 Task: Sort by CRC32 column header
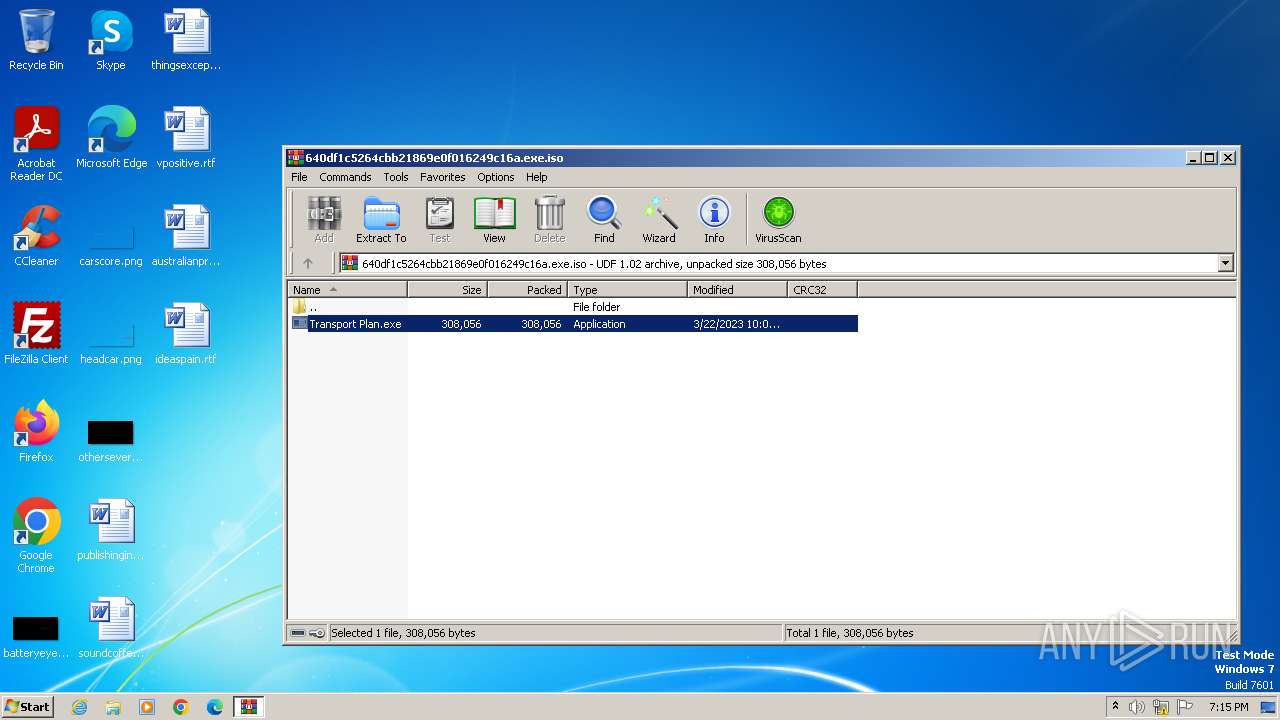pyautogui.click(x=822, y=290)
